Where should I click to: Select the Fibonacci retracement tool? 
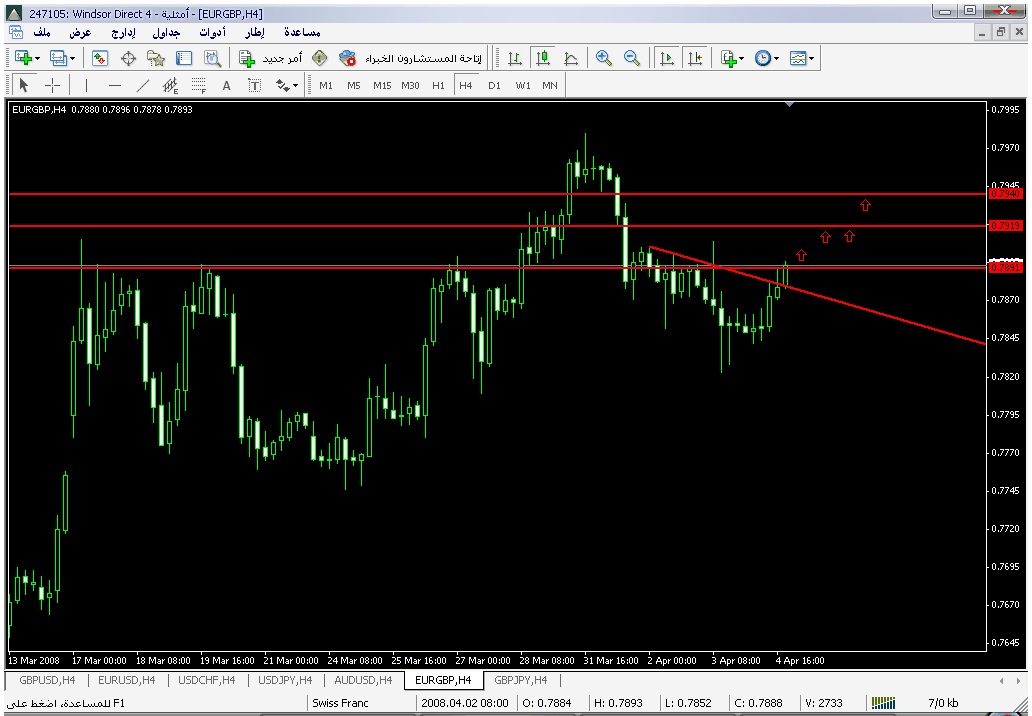coord(199,86)
